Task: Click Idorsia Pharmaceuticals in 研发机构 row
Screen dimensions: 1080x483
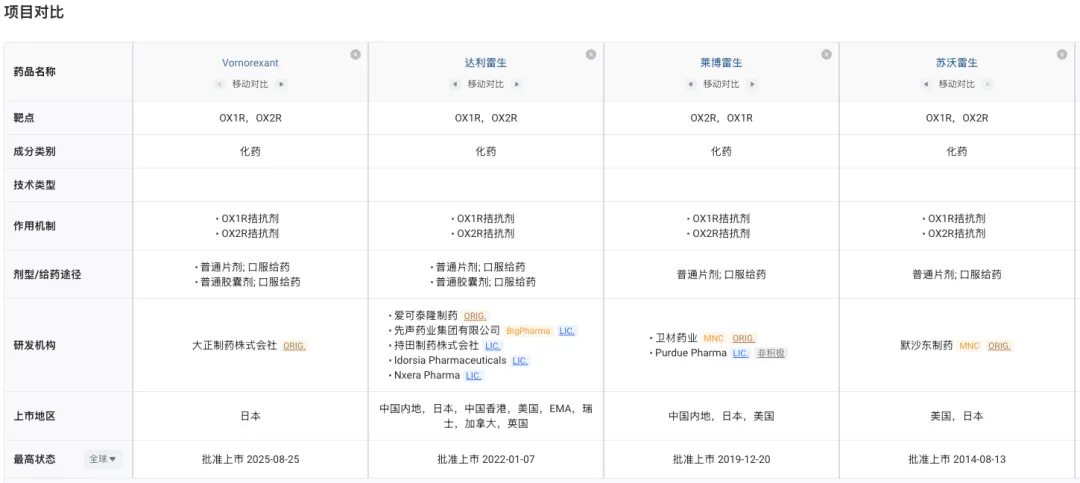Action: tap(449, 361)
